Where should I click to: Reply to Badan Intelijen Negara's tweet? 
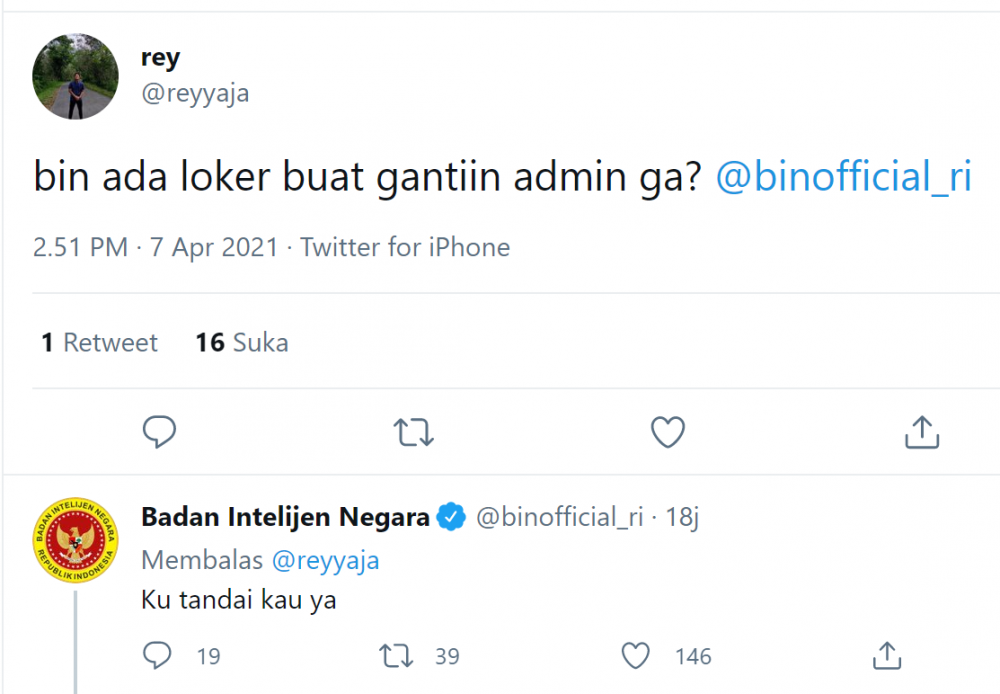[x=159, y=656]
